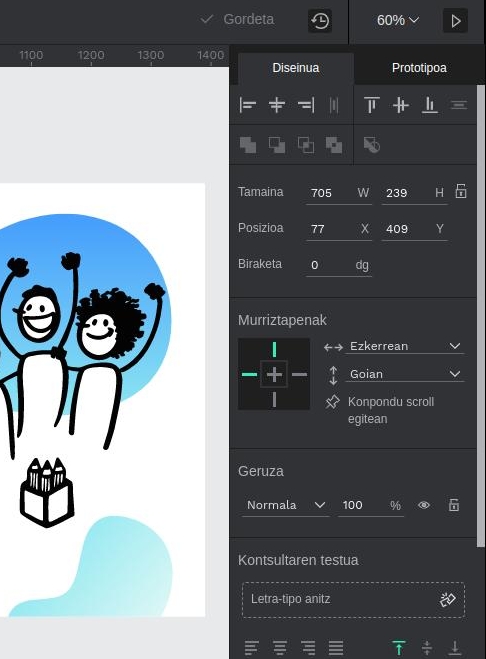Open Goian vertical constraint dropdown
This screenshot has width=486, height=659.
[x=404, y=374]
